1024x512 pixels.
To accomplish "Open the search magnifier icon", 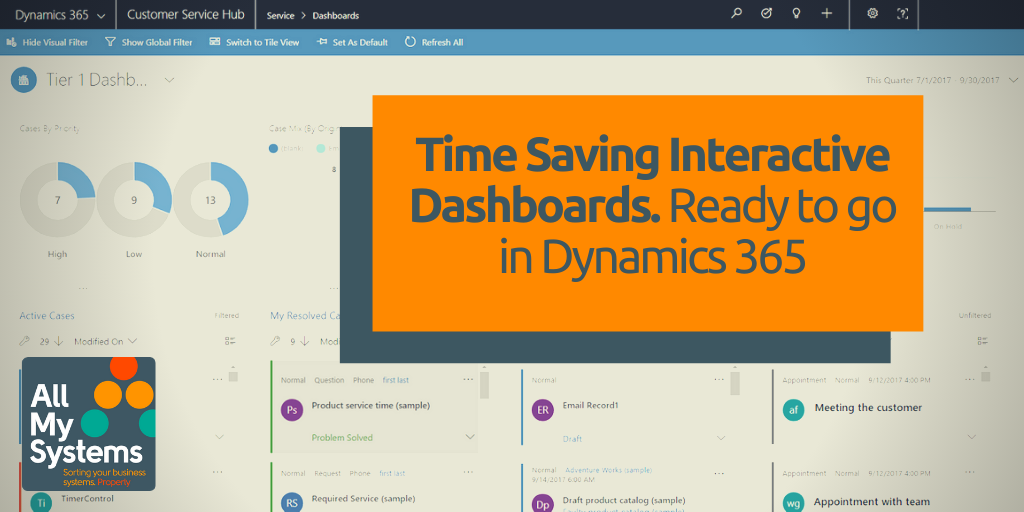I will (737, 14).
